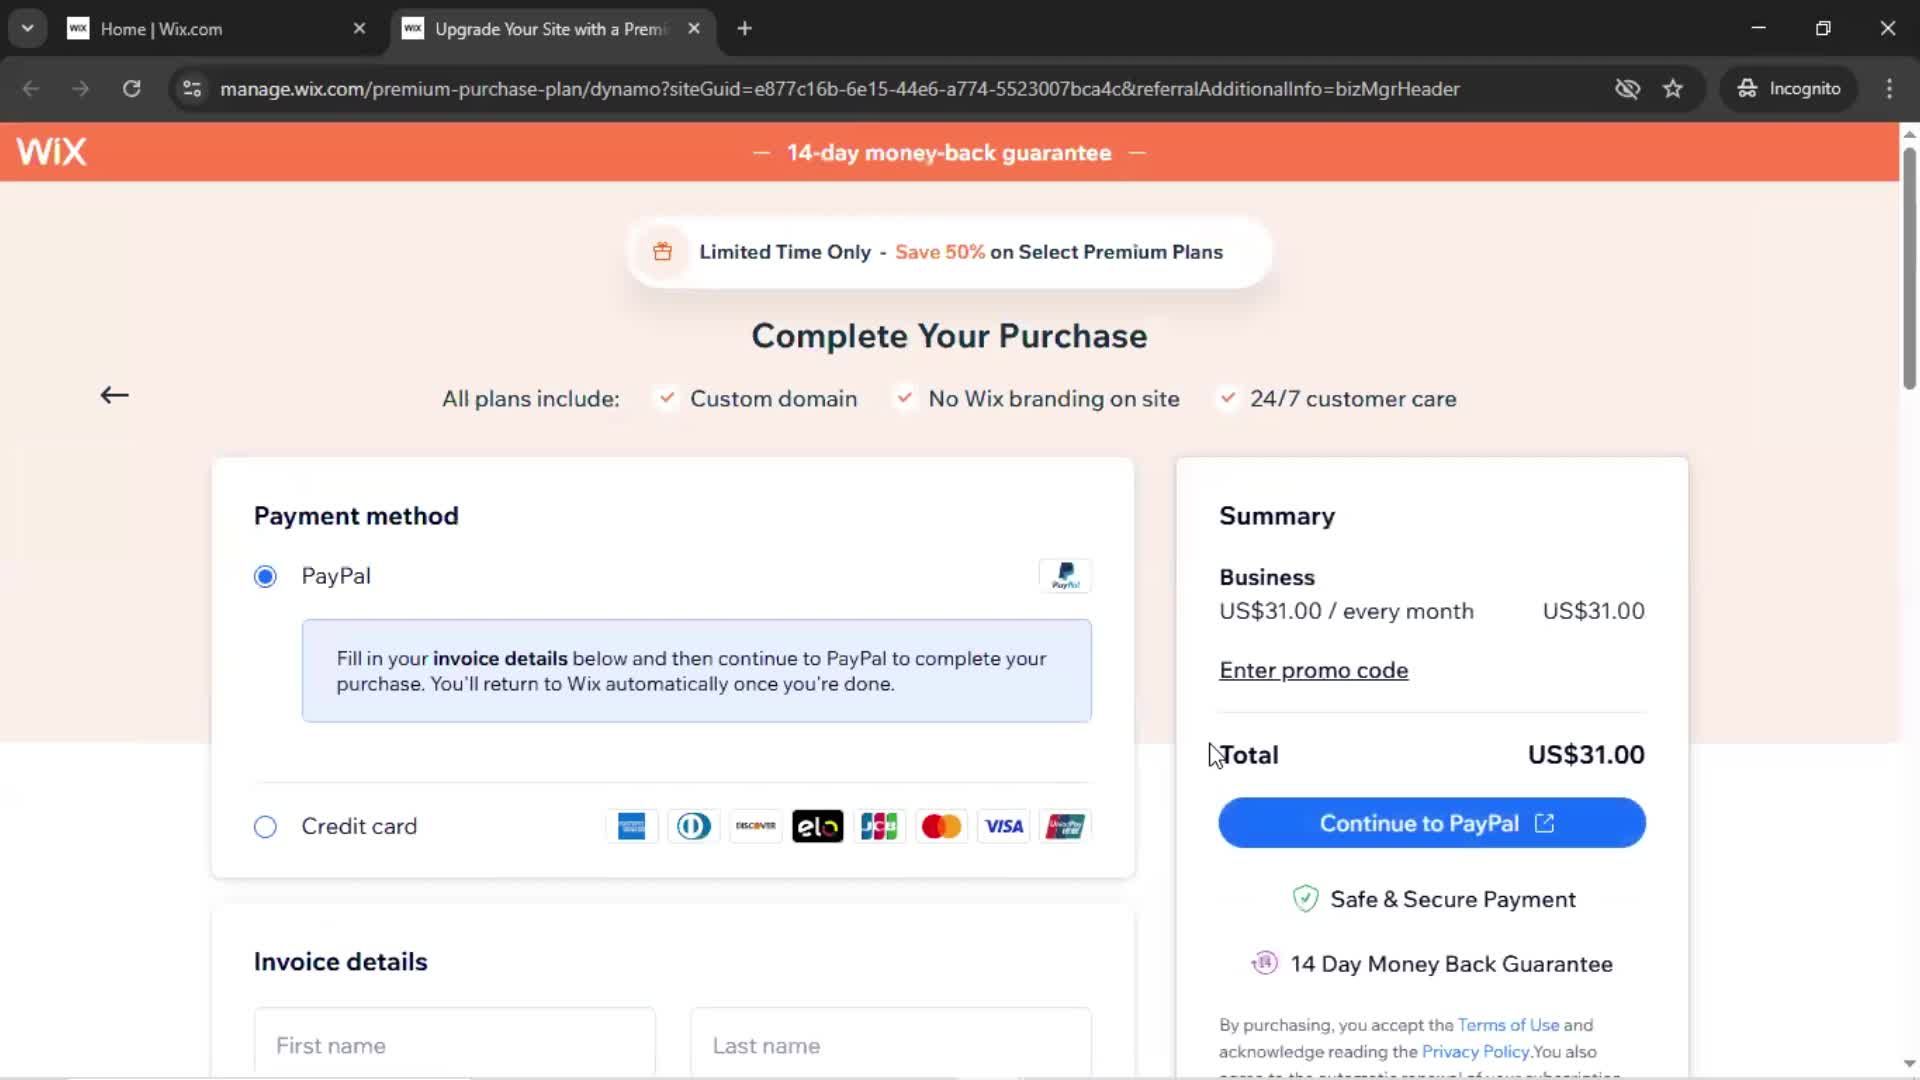Image resolution: width=1920 pixels, height=1080 pixels.
Task: Open the tab search dropdown arrow
Action: point(28,29)
